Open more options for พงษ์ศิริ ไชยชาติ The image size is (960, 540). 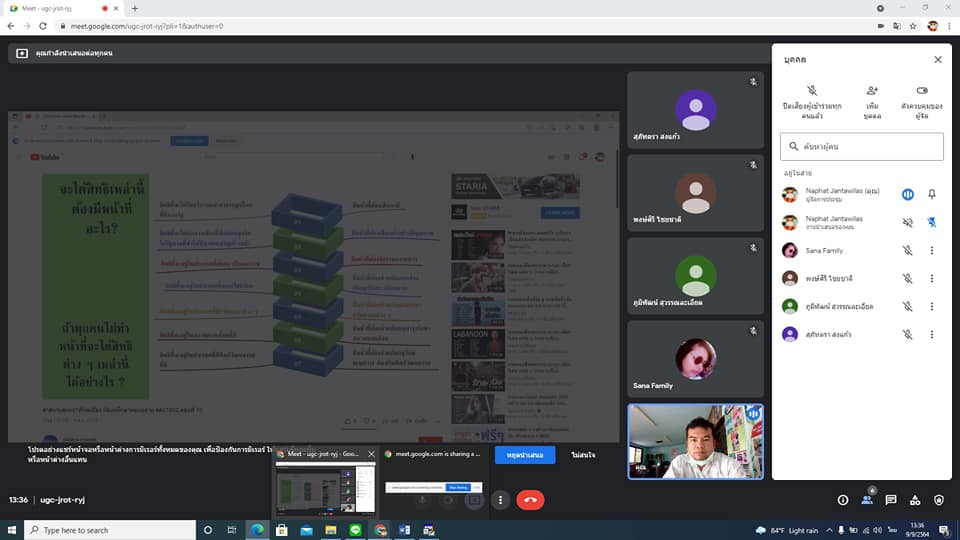click(x=932, y=279)
